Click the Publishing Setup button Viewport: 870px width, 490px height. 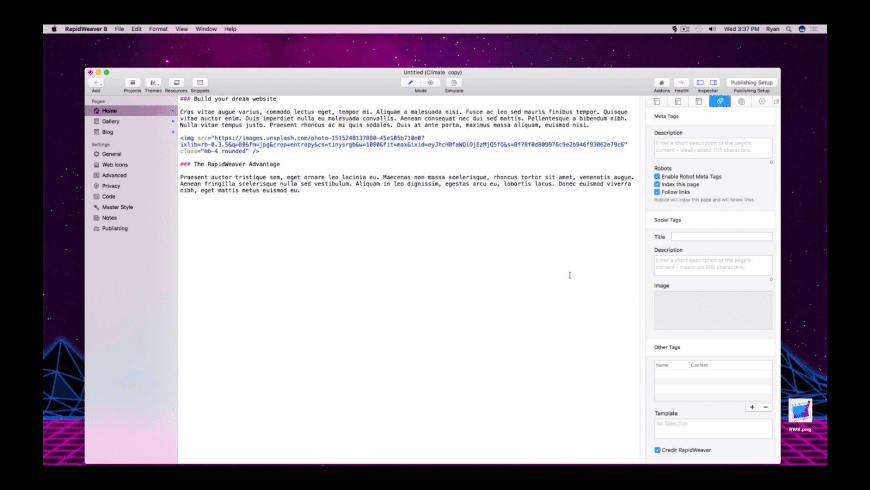[x=751, y=83]
